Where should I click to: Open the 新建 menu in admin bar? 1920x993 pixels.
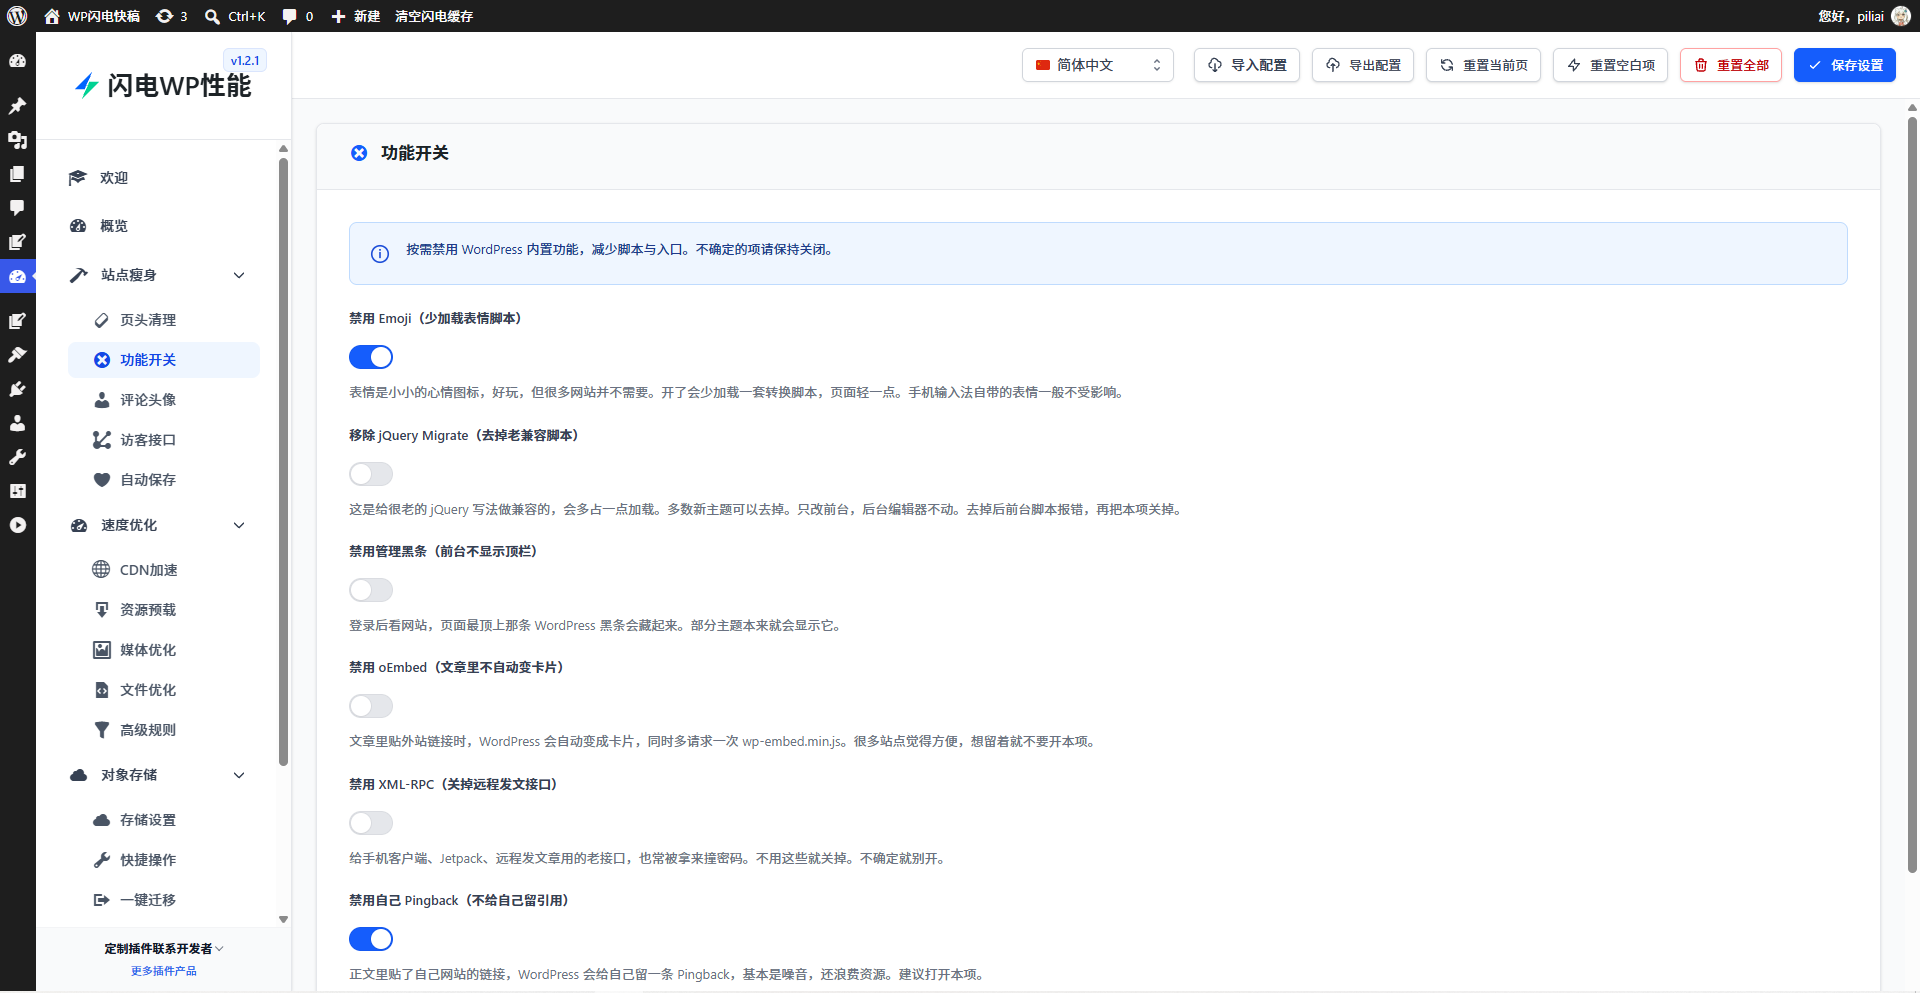tap(356, 16)
